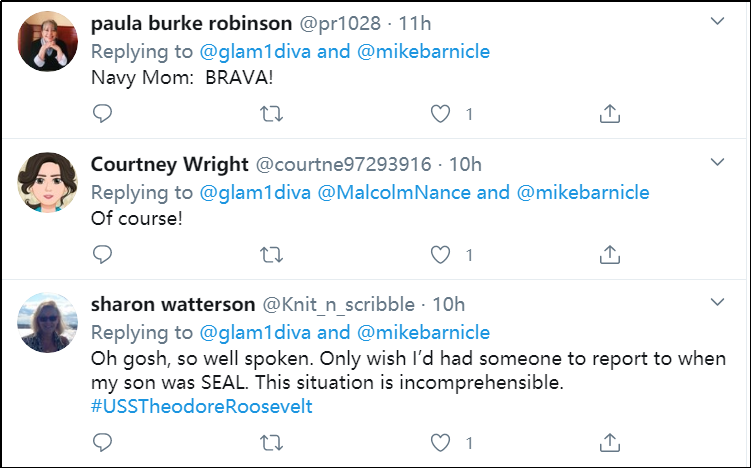The image size is (751, 468).
Task: Like sharon watterson's SEAL tweet
Action: [441, 441]
